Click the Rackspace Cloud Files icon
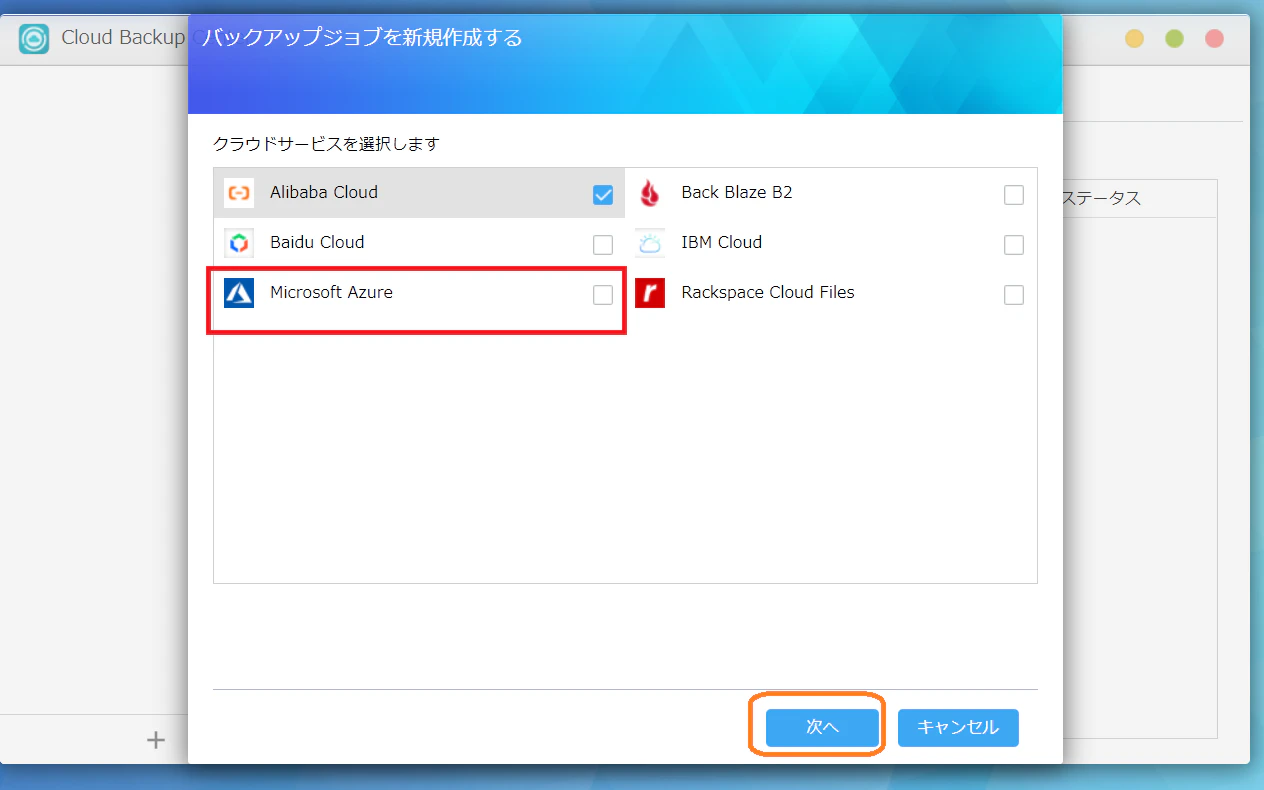The width and height of the screenshot is (1264, 790). (x=650, y=293)
